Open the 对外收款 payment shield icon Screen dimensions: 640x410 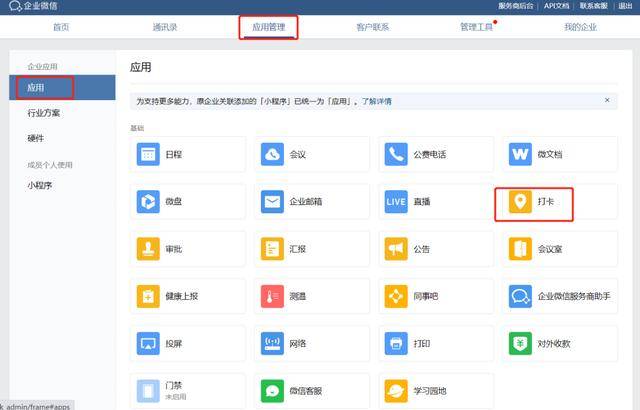520,344
